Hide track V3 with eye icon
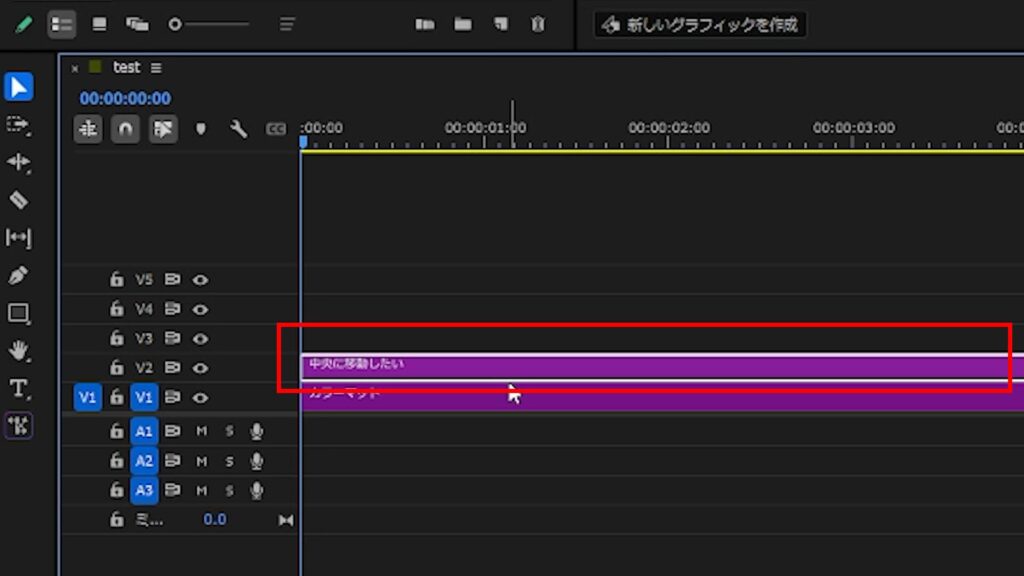This screenshot has width=1024, height=576. (x=200, y=339)
